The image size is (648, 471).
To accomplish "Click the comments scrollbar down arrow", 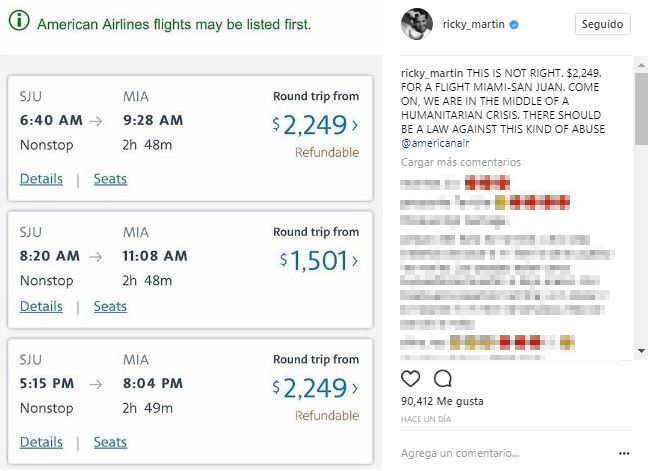I will pyautogui.click(x=641, y=352).
